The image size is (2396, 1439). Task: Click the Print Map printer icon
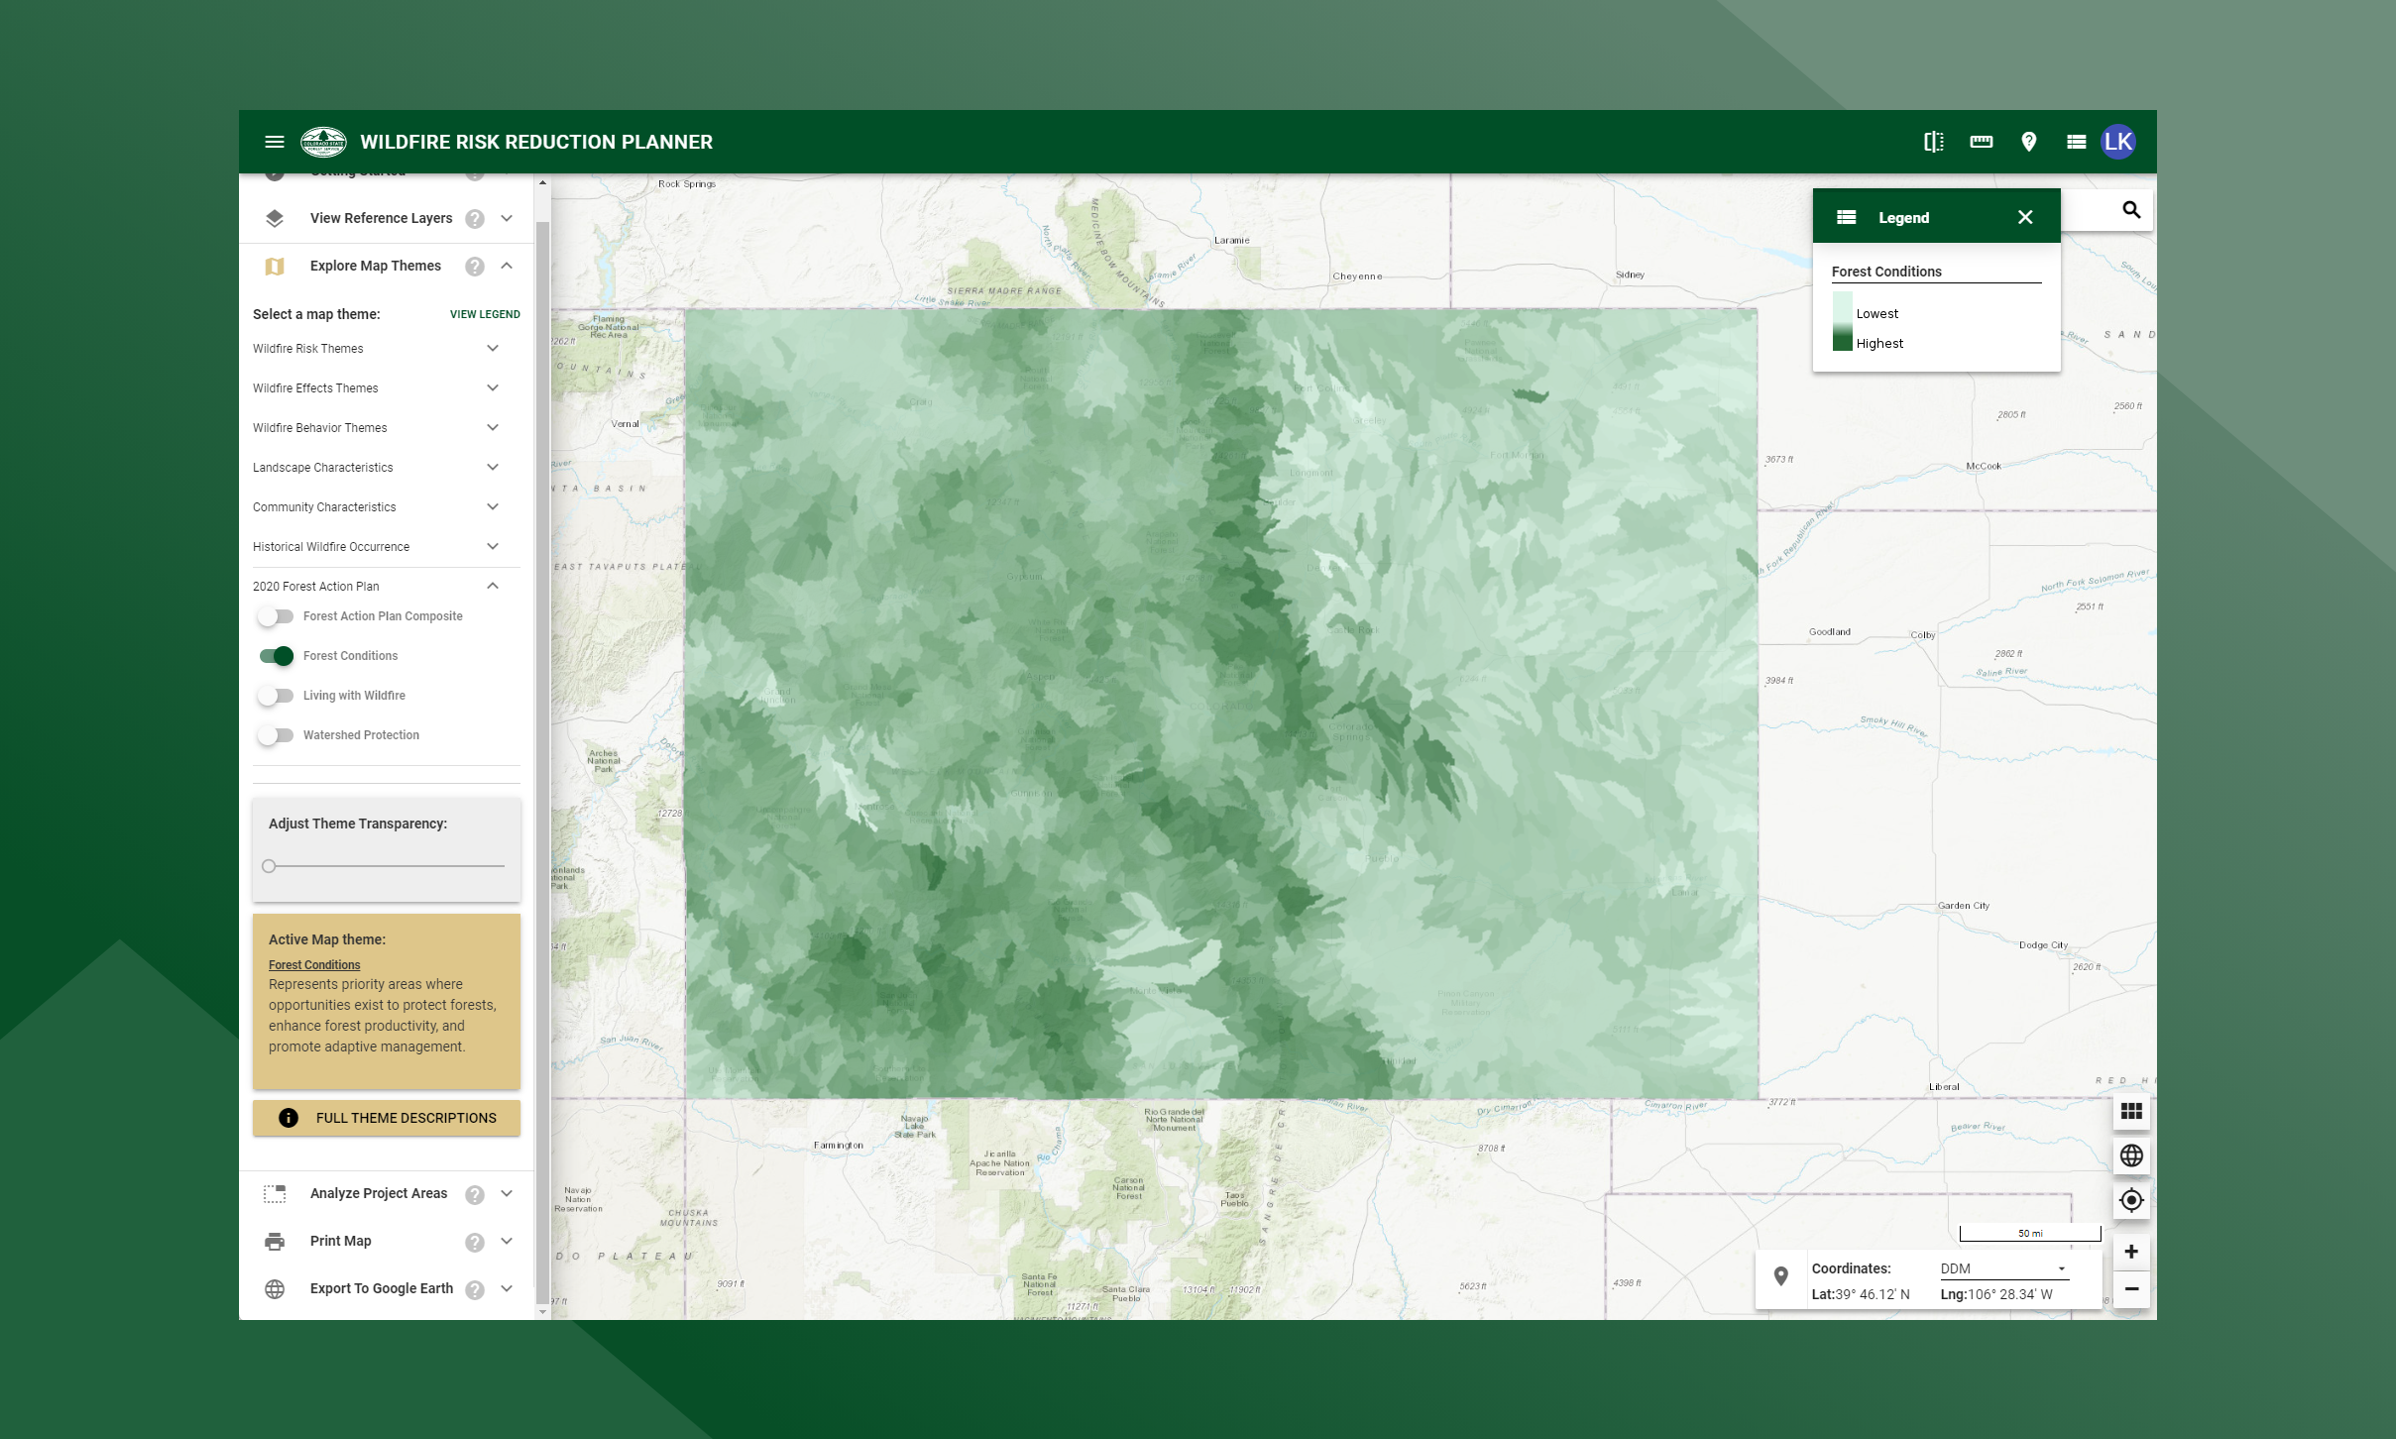coord(274,1241)
